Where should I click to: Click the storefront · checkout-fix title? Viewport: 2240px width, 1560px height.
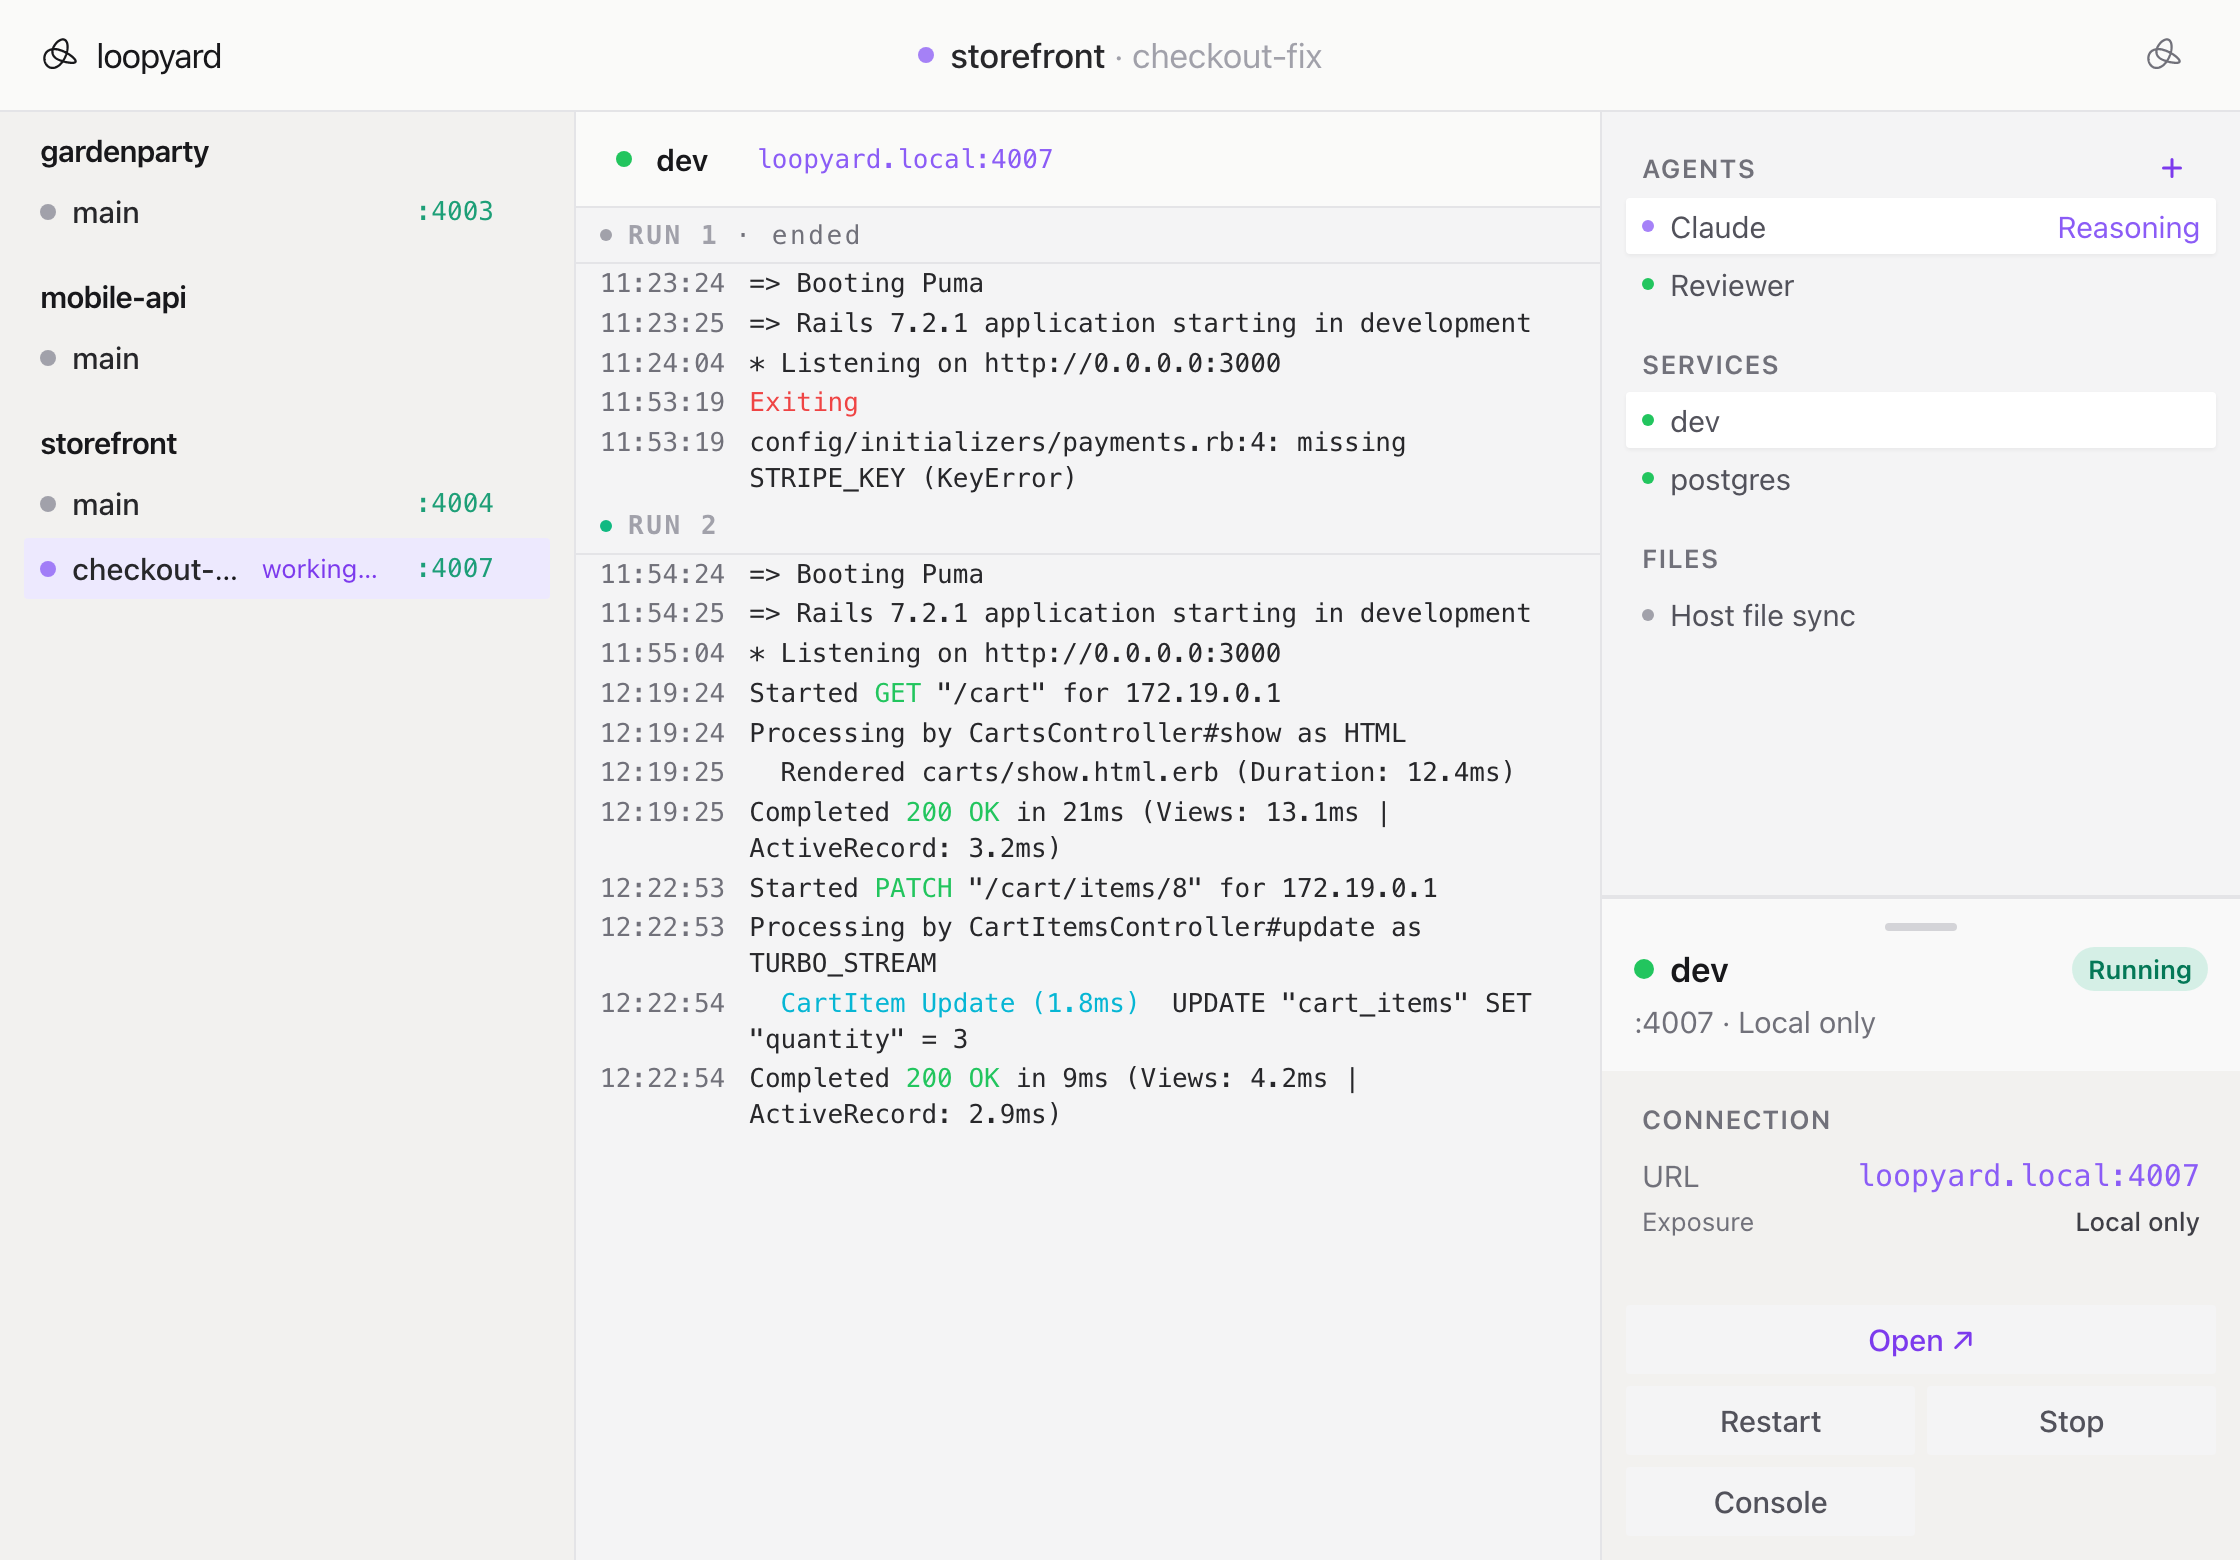point(1136,56)
